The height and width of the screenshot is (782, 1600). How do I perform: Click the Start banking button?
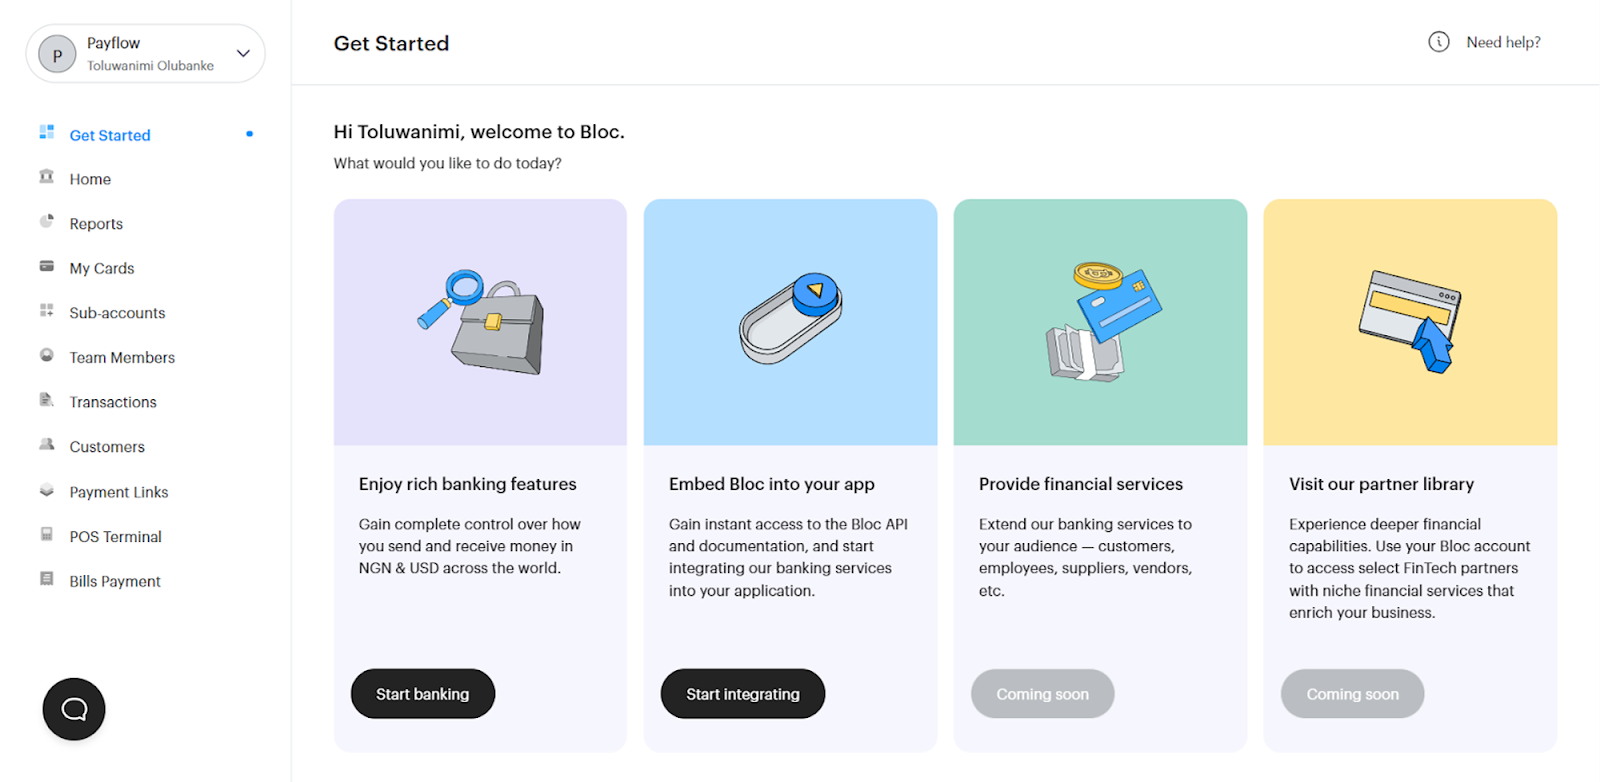click(x=422, y=693)
